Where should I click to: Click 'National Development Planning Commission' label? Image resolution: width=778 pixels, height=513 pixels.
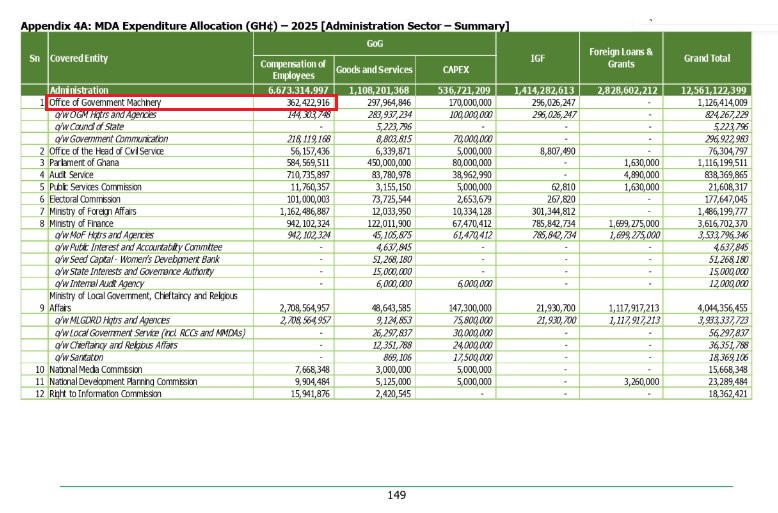click(123, 382)
